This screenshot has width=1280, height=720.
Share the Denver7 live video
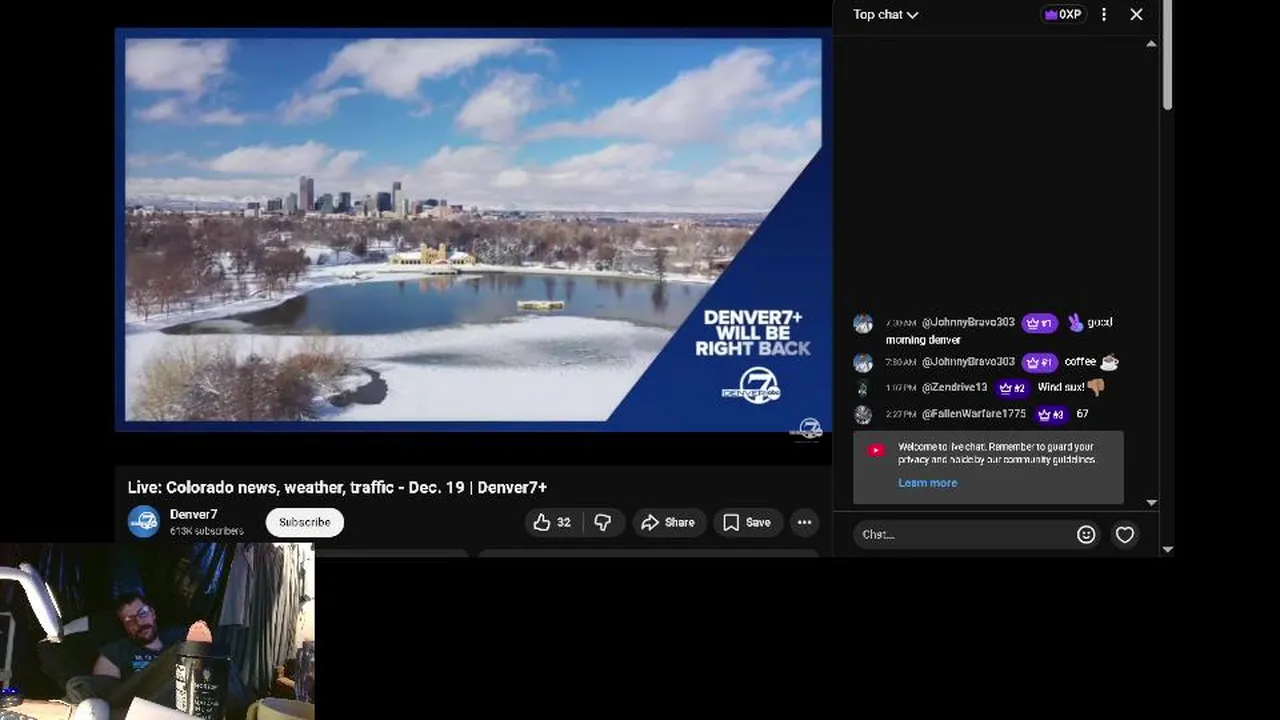(x=668, y=522)
